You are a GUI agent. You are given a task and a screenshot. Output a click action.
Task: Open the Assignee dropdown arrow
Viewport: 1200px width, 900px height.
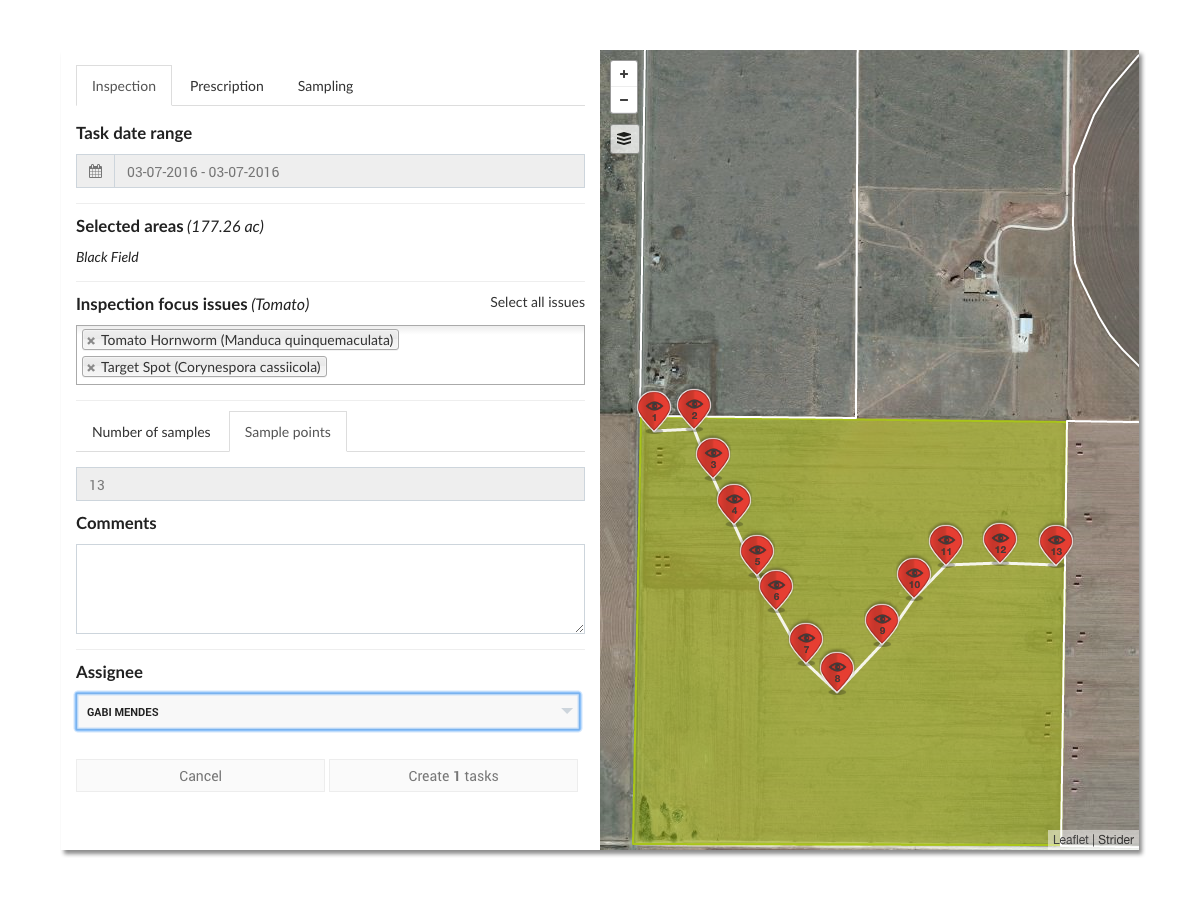tap(567, 711)
